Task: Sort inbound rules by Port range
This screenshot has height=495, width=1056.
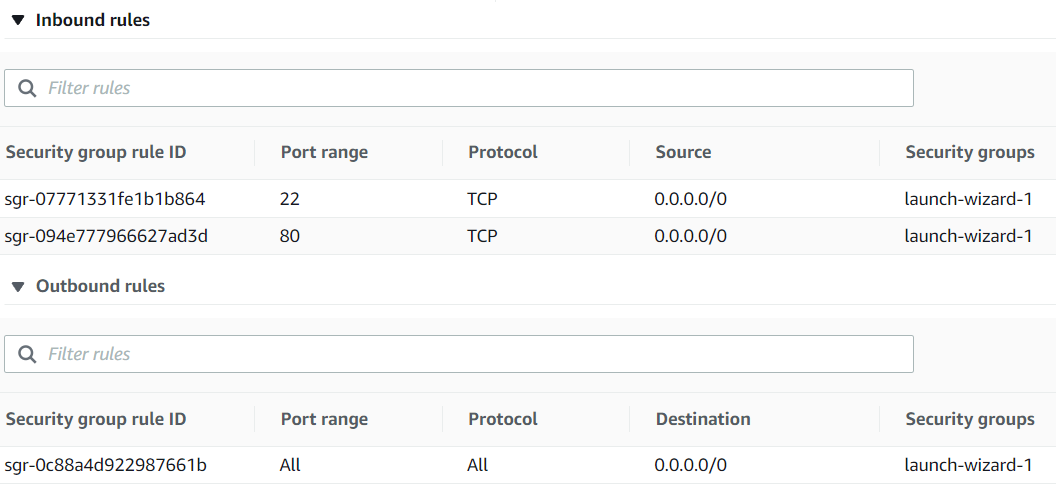Action: tap(324, 152)
